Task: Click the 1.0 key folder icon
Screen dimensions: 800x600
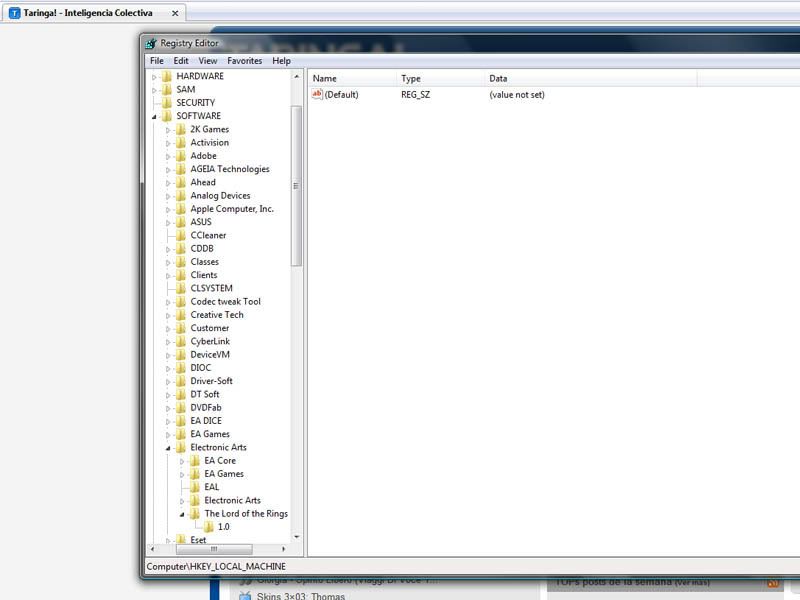Action: click(x=209, y=527)
